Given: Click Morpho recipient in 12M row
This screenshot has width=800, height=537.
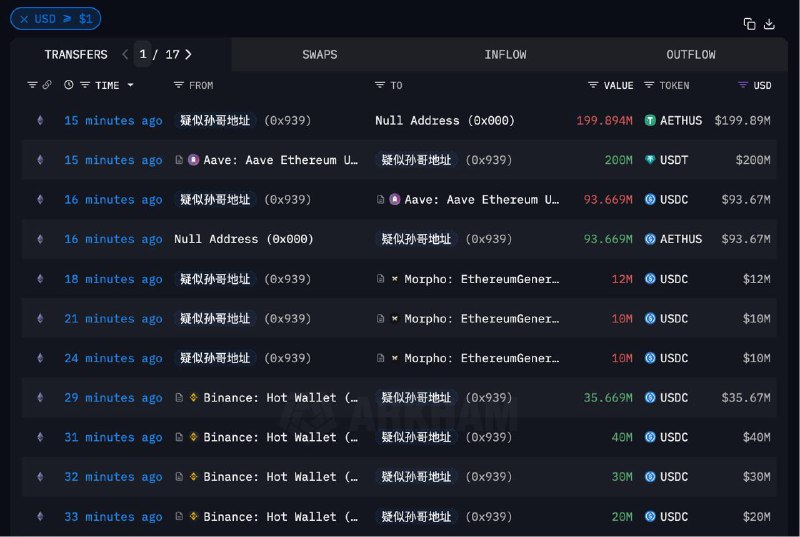Looking at the screenshot, I should click(x=481, y=279).
